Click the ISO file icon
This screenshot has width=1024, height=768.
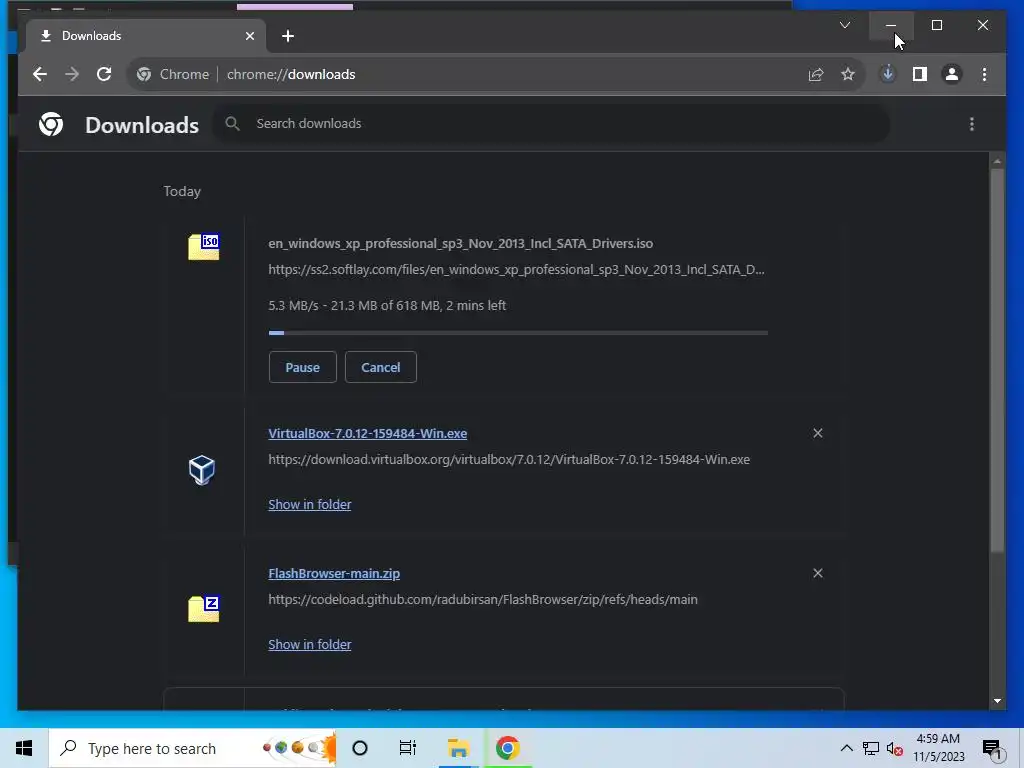click(204, 247)
